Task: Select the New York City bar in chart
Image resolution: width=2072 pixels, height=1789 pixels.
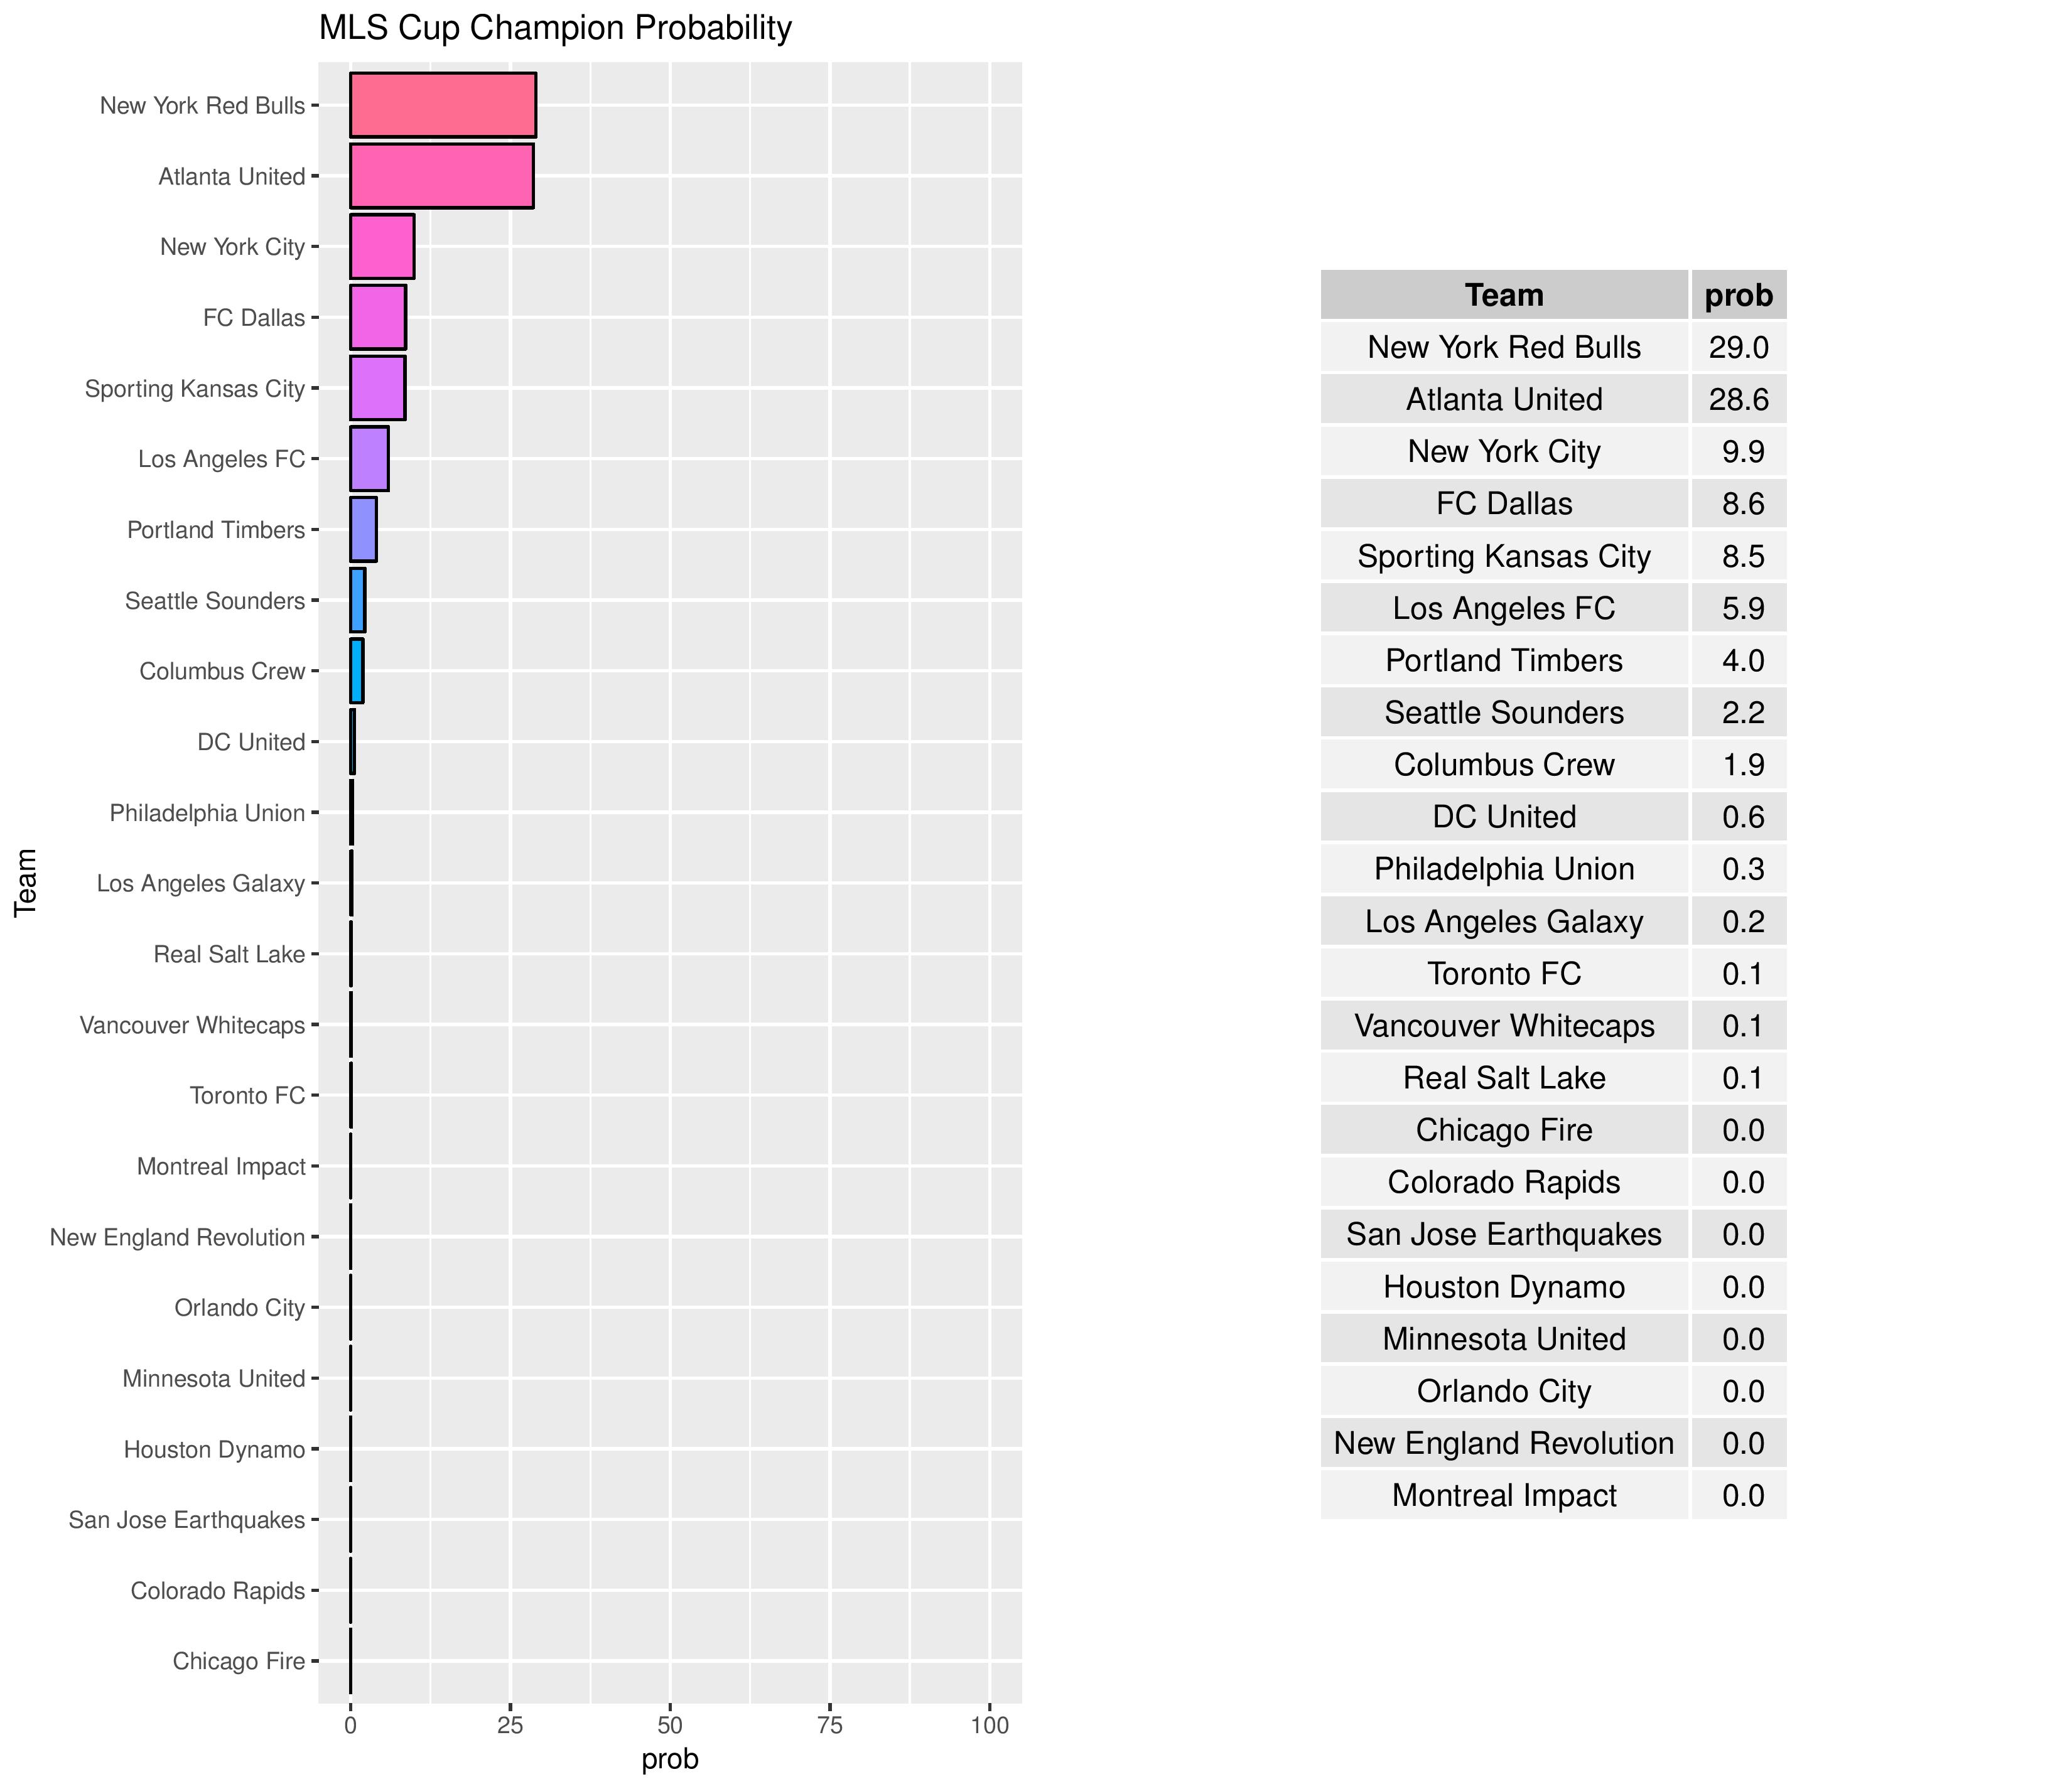Action: click(381, 247)
